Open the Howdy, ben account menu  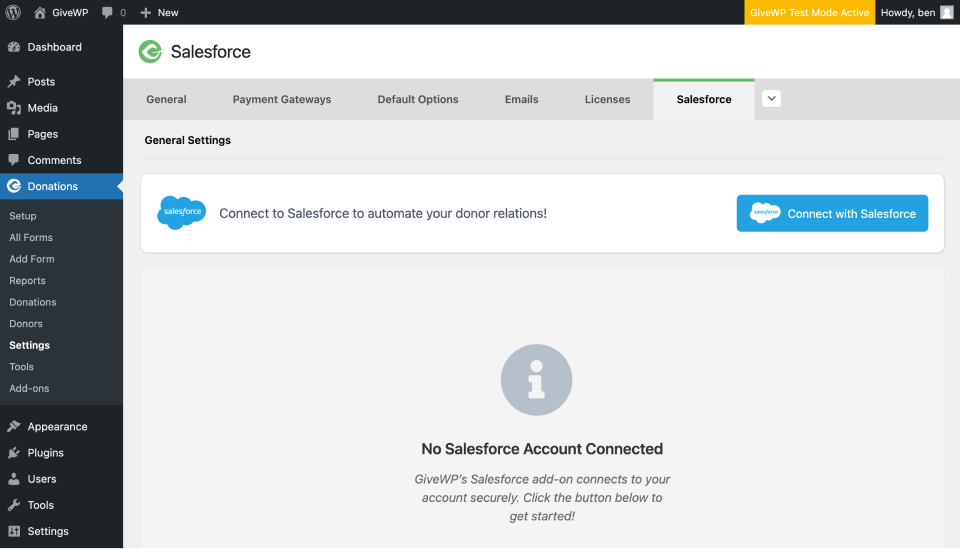coord(917,12)
